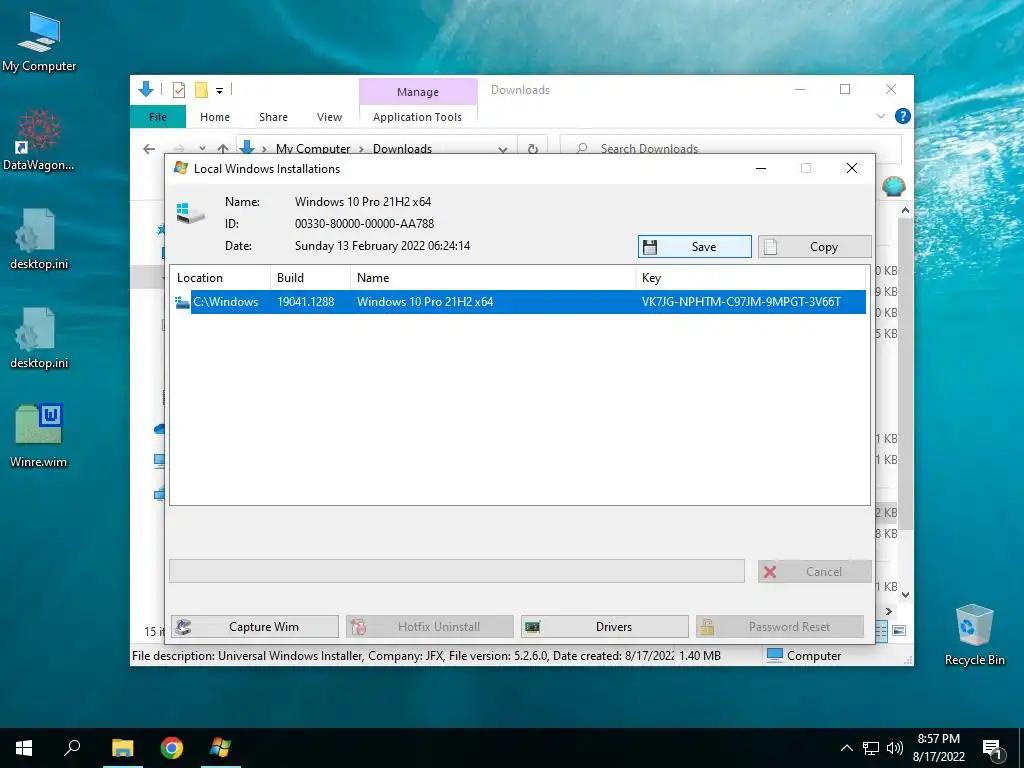Click the Windows flag app in the taskbar
Screen dimensions: 1024x768
click(x=221, y=748)
